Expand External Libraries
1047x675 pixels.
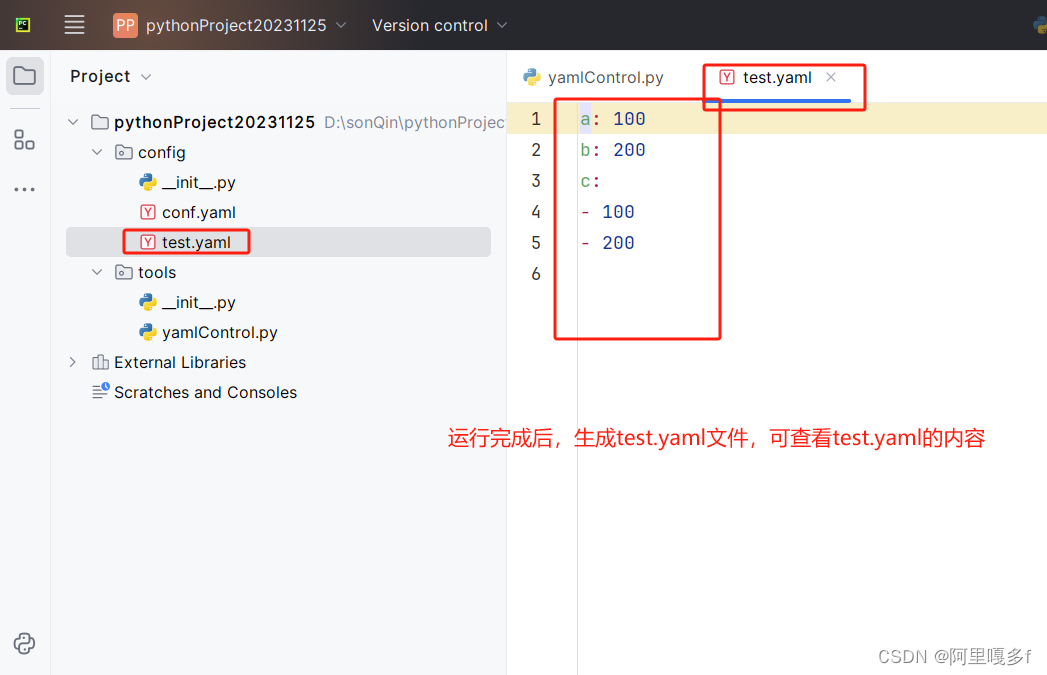click(x=71, y=362)
